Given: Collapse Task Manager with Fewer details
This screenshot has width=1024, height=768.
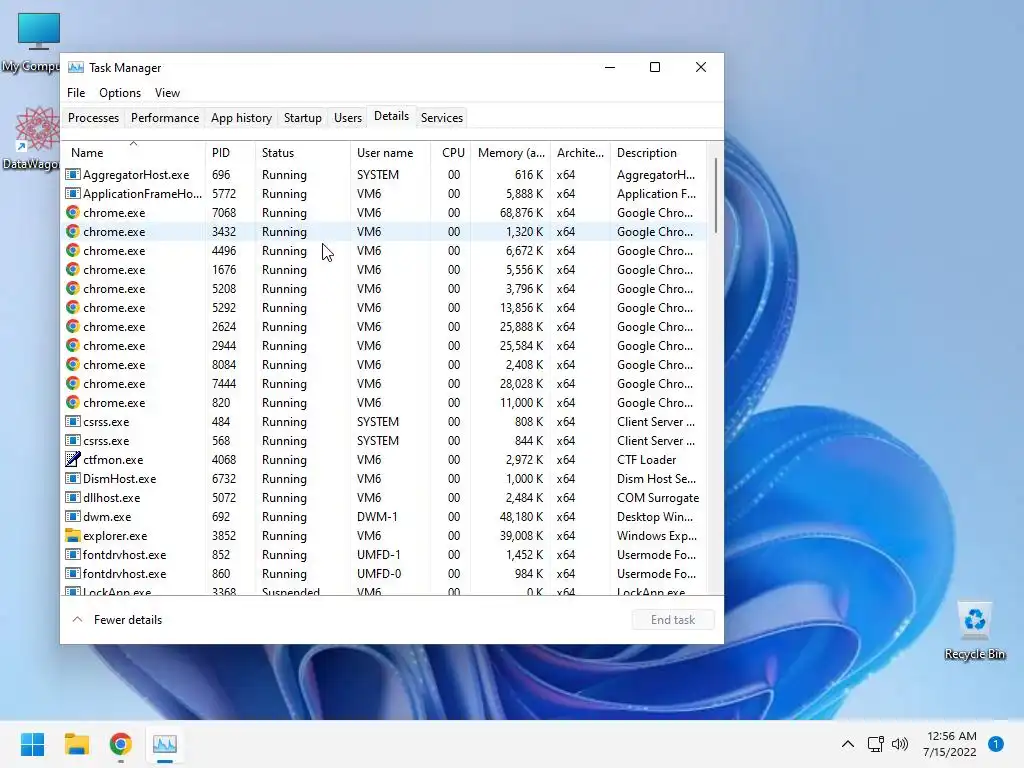Looking at the screenshot, I should (x=117, y=620).
